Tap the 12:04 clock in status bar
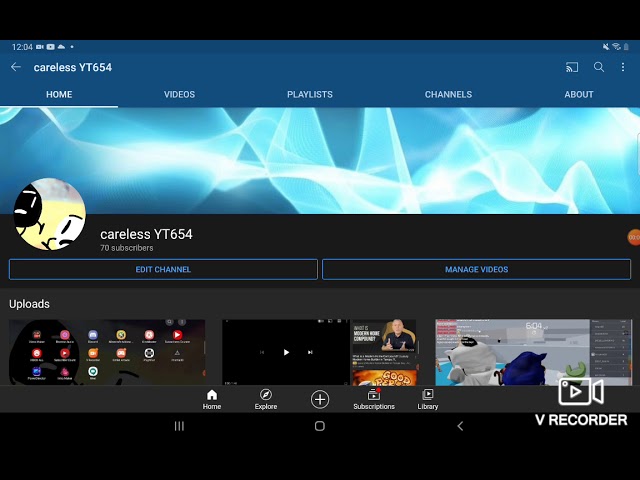The height and width of the screenshot is (480, 640). point(22,47)
